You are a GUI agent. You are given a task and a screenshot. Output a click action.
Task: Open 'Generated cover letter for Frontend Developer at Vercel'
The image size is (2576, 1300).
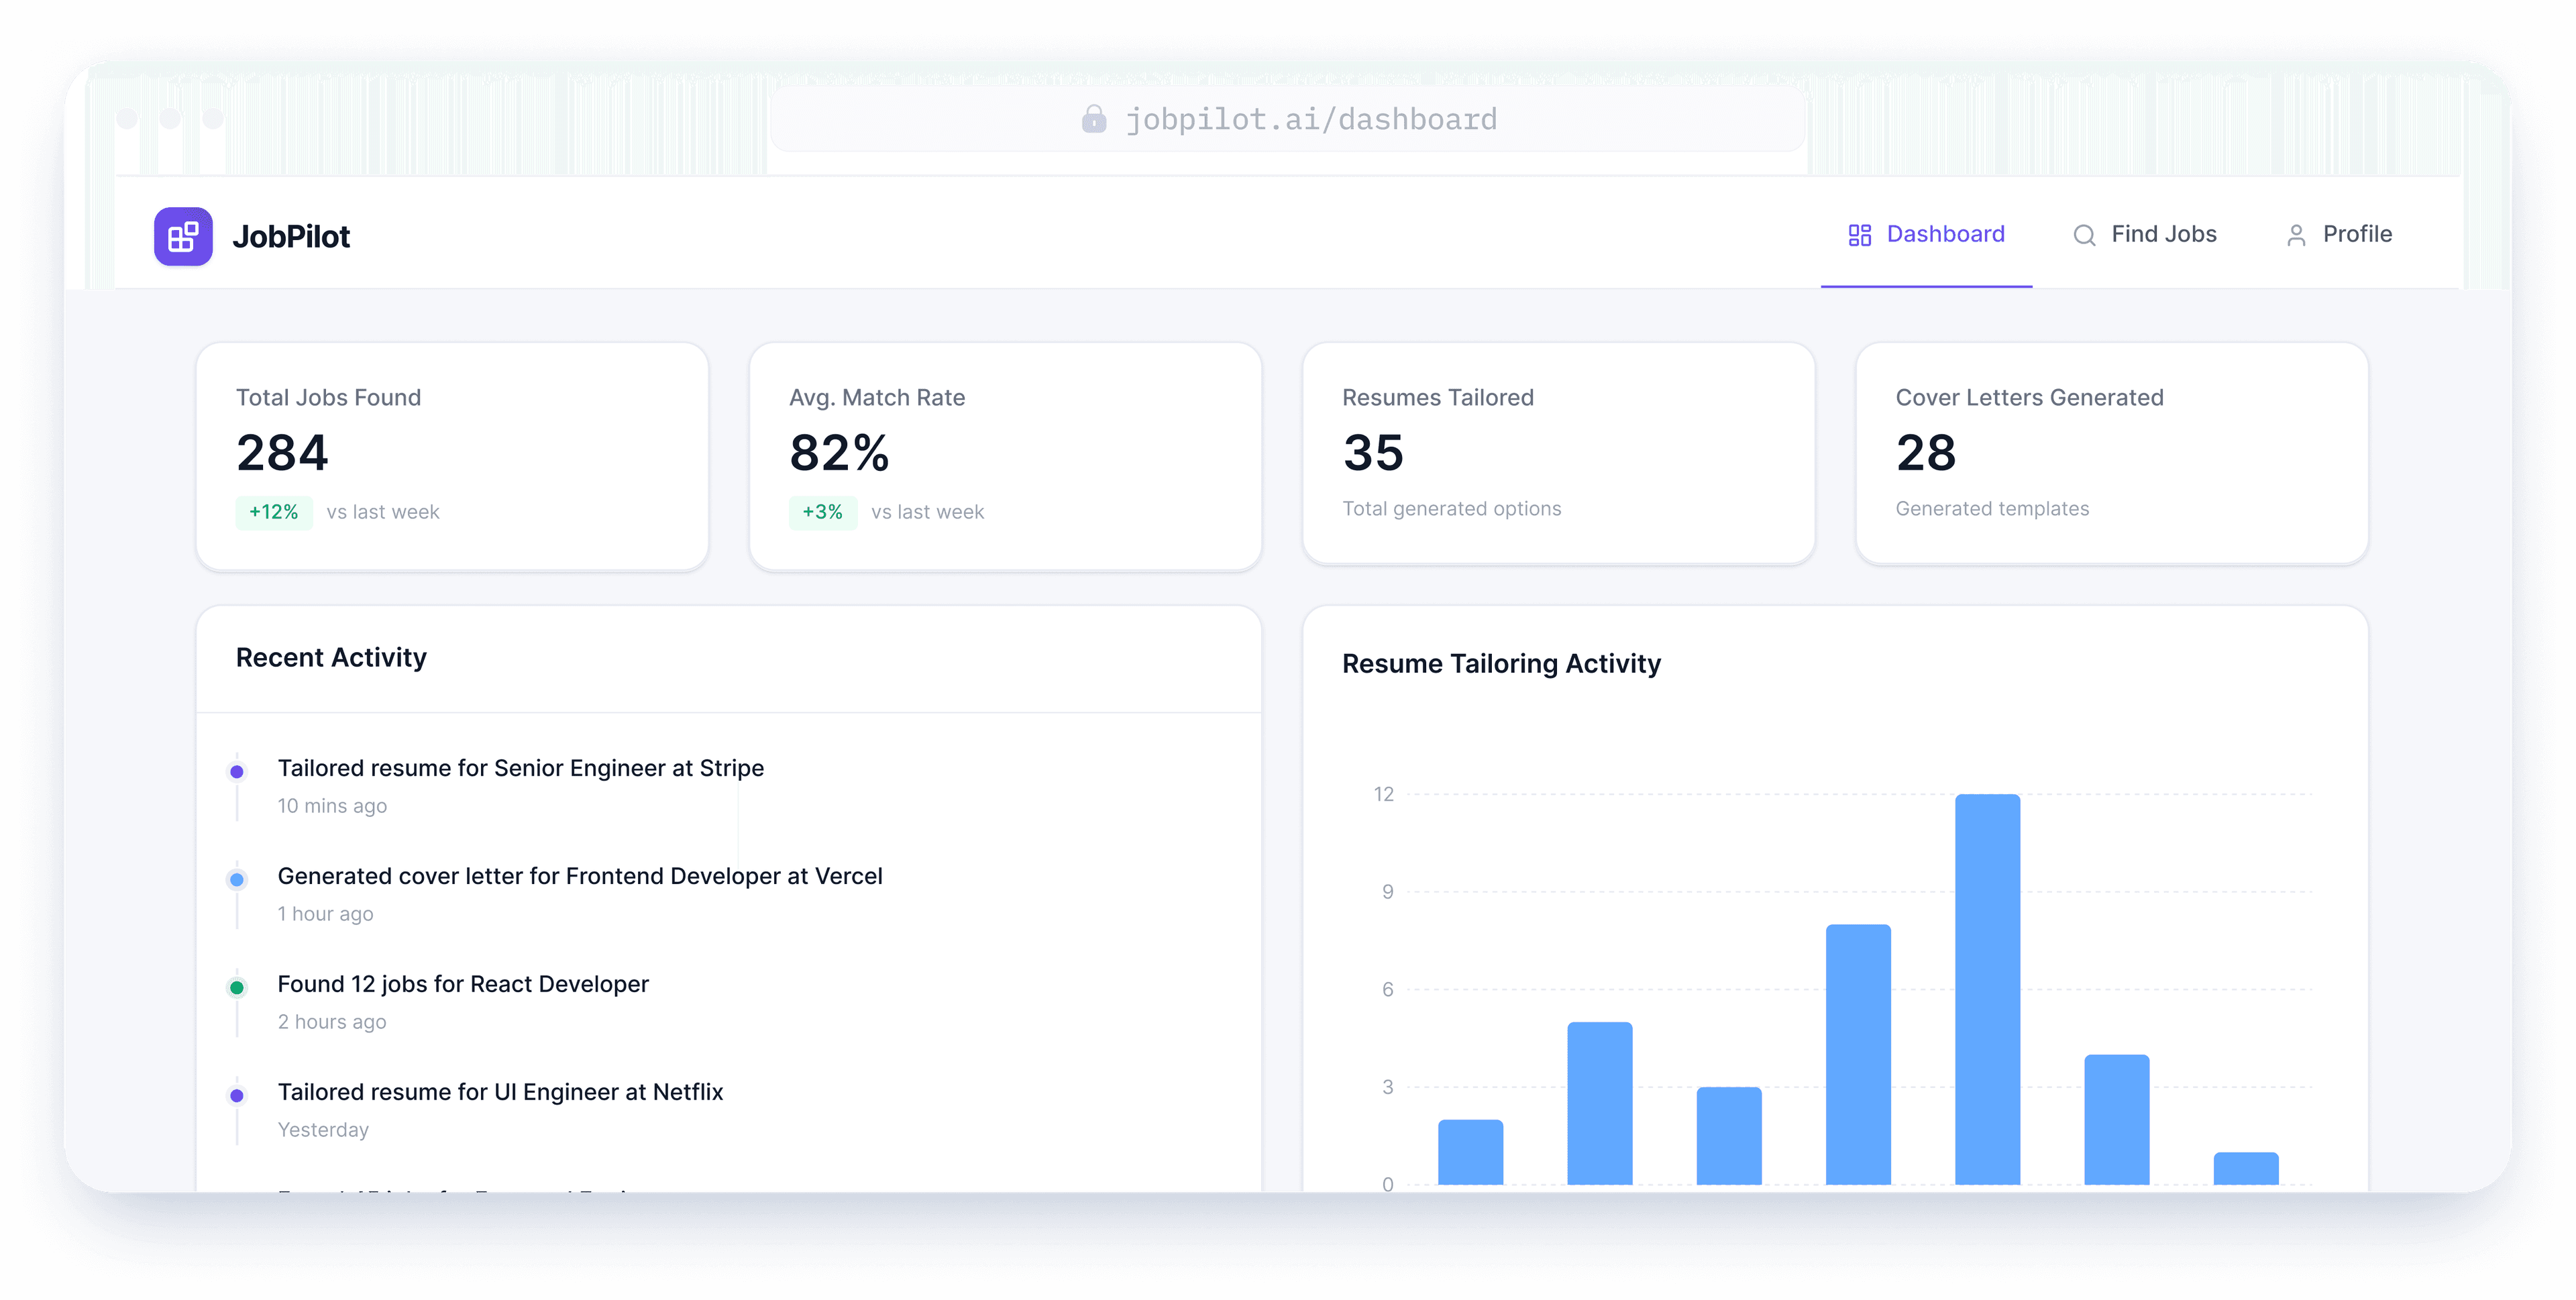pyautogui.click(x=580, y=876)
